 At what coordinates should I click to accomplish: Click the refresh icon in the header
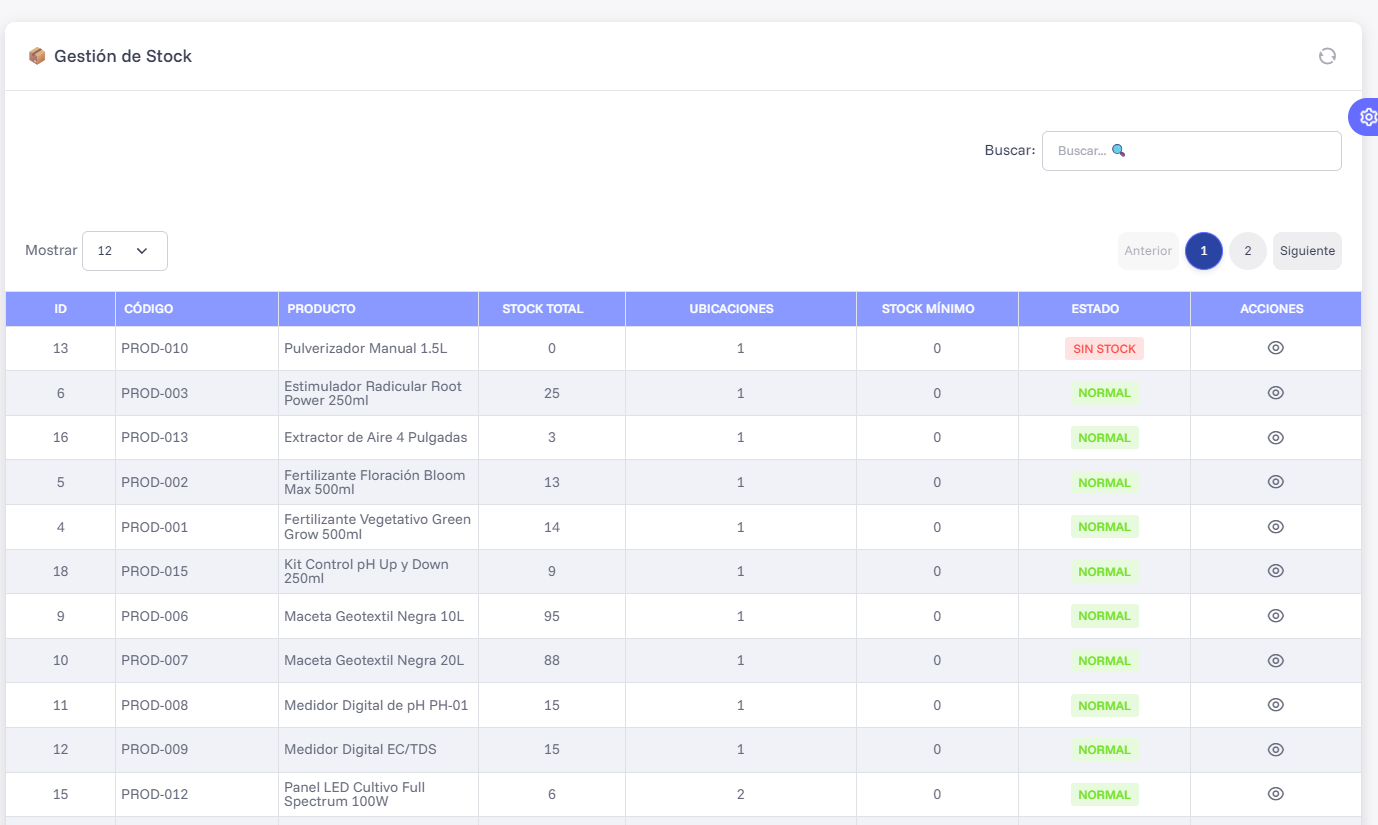point(1327,56)
